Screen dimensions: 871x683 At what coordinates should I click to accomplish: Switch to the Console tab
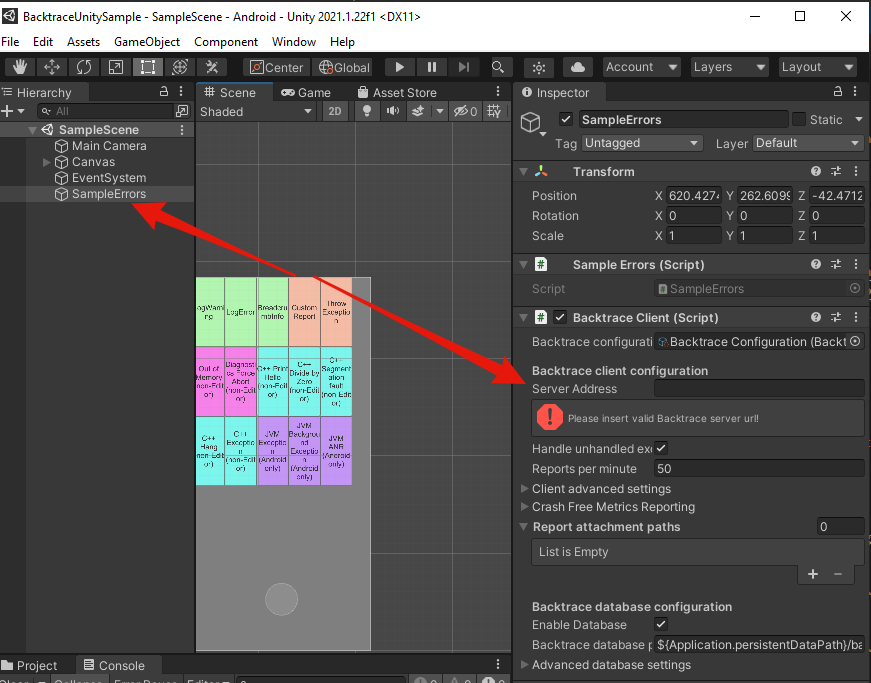tap(114, 665)
